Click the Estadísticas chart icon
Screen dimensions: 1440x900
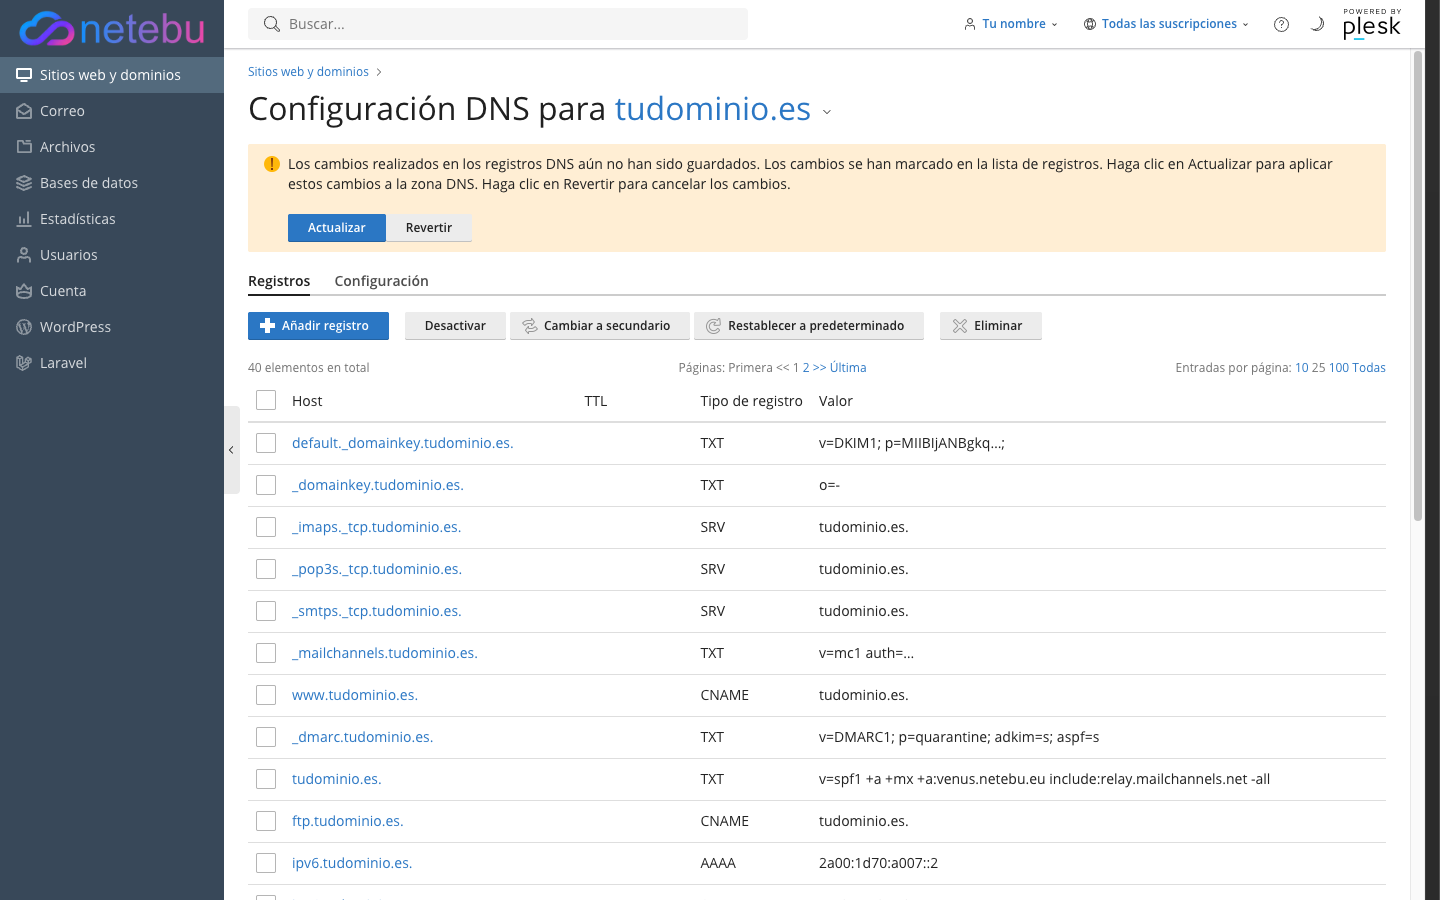[x=24, y=219]
